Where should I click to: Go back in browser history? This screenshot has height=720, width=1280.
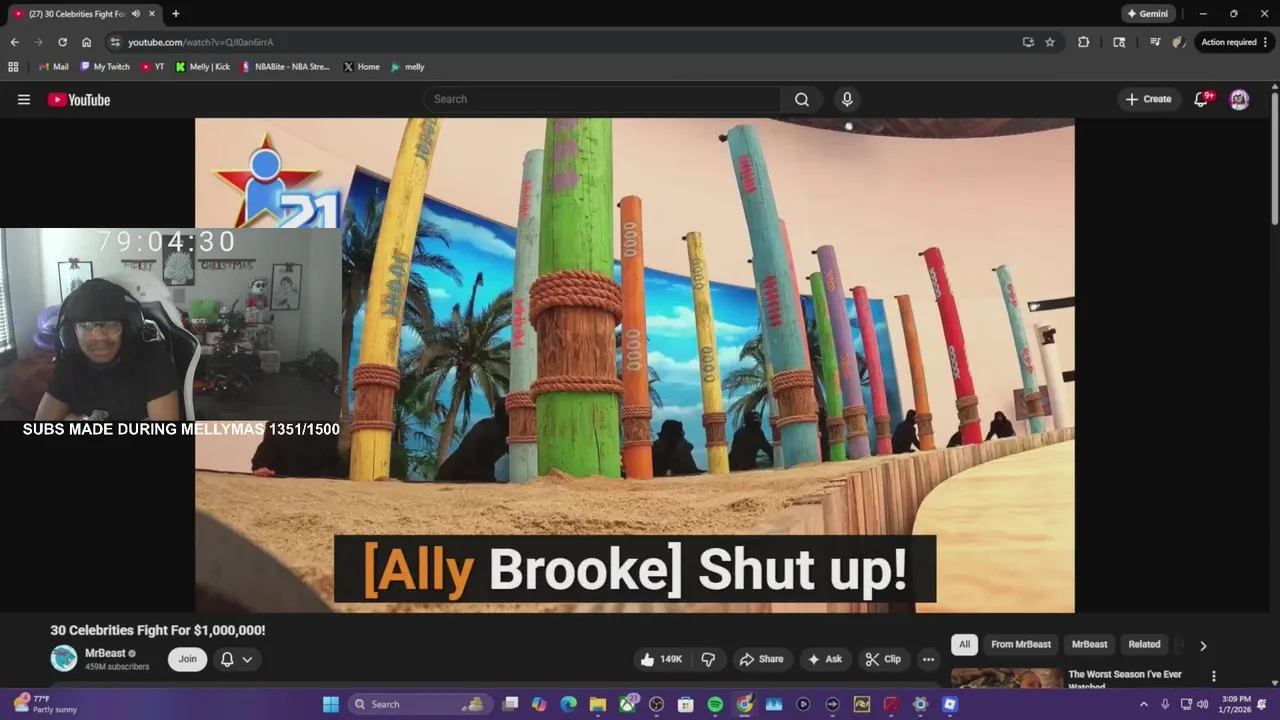coord(14,42)
